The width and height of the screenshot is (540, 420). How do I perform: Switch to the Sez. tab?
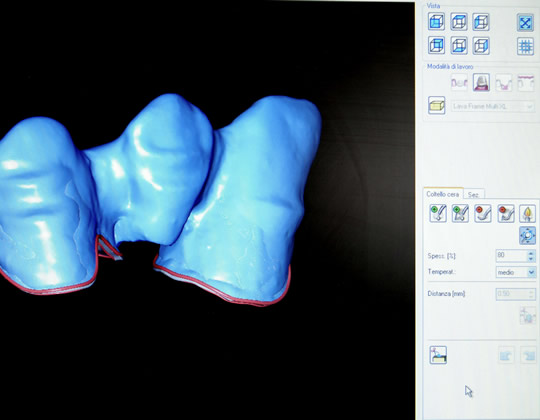tap(474, 195)
